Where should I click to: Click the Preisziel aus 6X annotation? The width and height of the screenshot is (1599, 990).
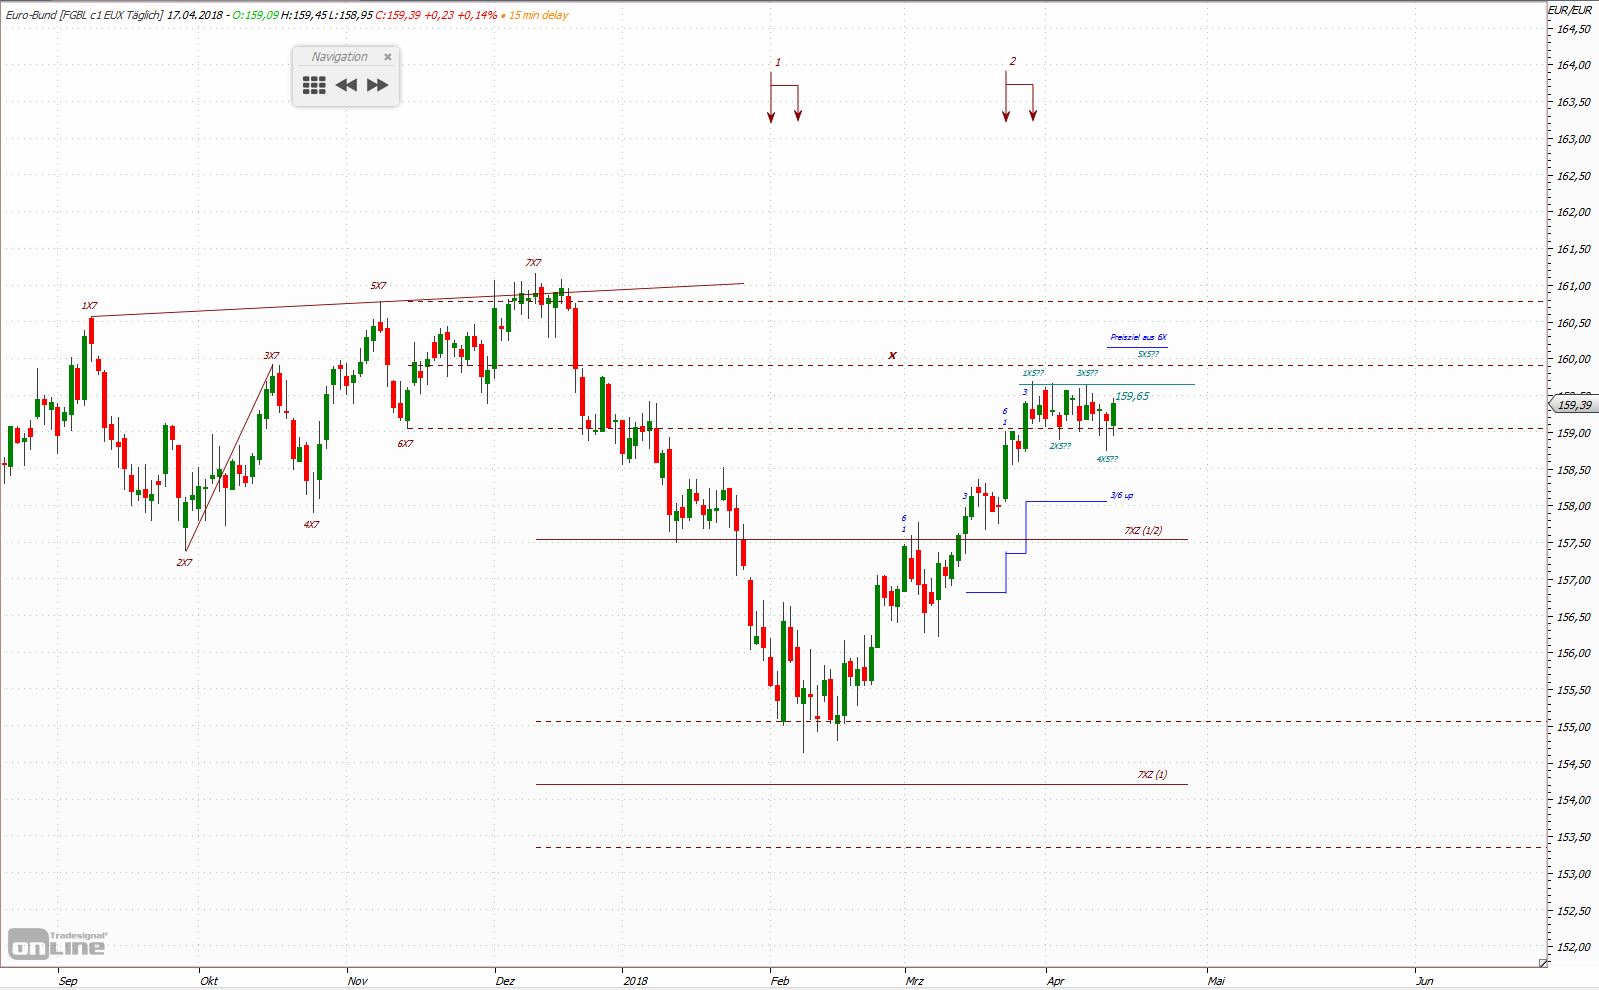(1137, 338)
